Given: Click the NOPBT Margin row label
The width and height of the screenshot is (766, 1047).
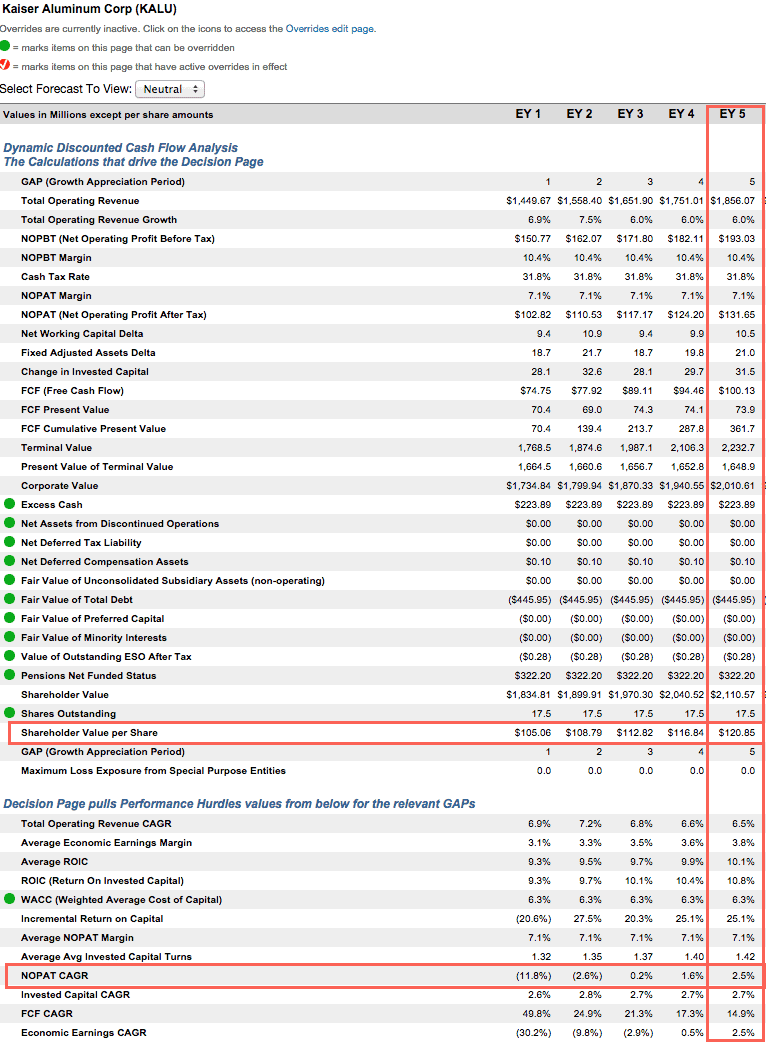Looking at the screenshot, I should click(56, 257).
